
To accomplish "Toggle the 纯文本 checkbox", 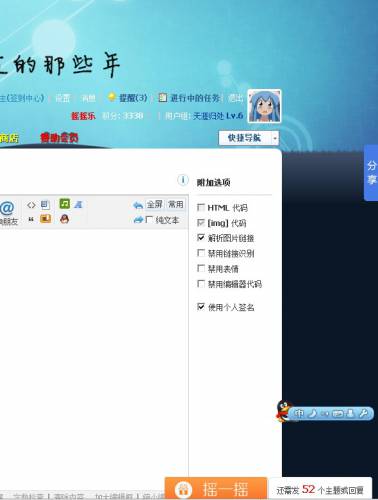I will (149, 220).
